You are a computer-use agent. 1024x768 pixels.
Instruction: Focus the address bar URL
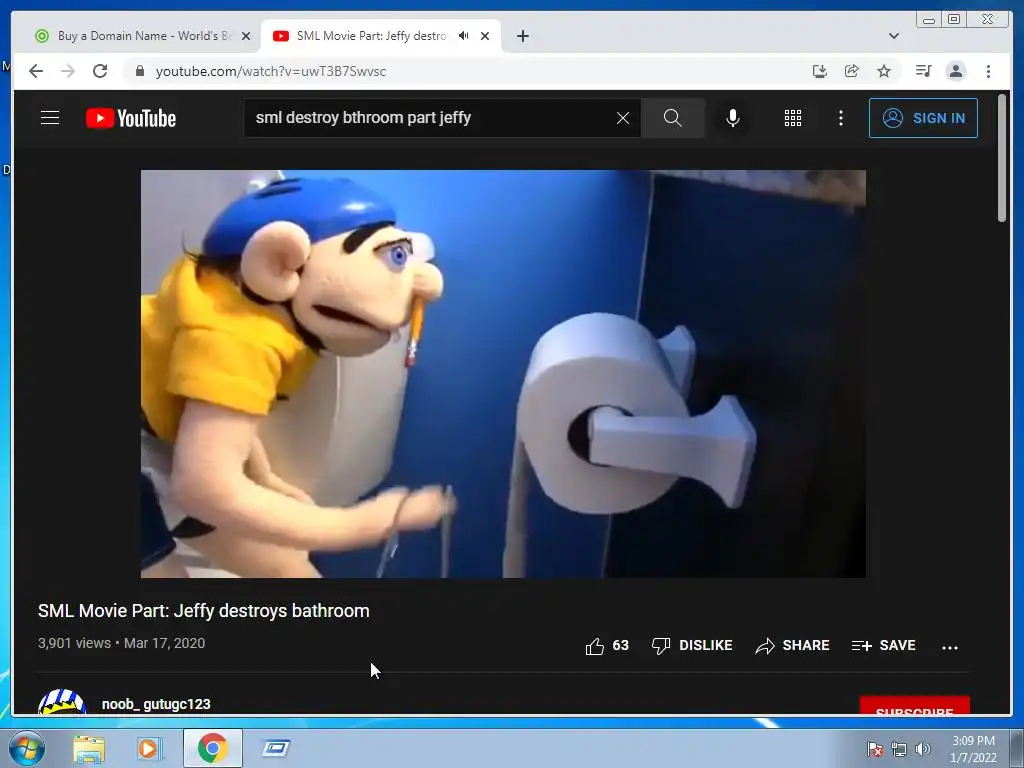(x=270, y=71)
